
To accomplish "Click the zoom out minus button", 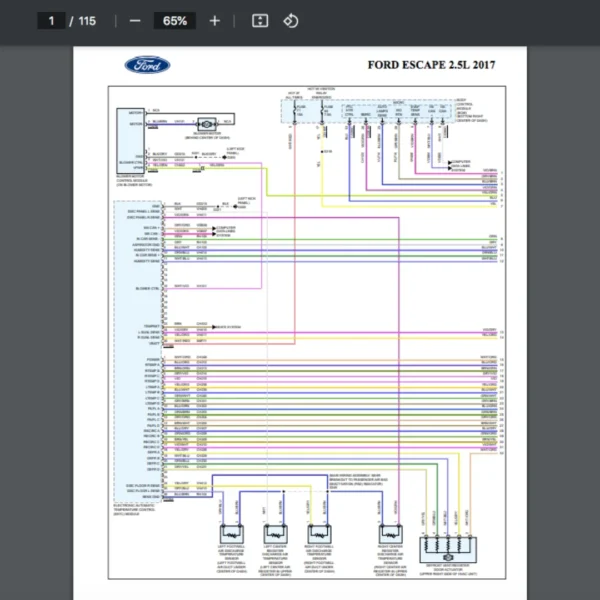I will [134, 21].
